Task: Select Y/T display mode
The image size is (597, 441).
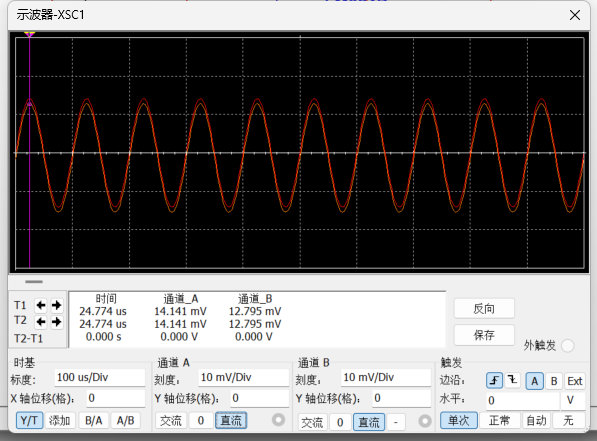Action: tap(29, 420)
